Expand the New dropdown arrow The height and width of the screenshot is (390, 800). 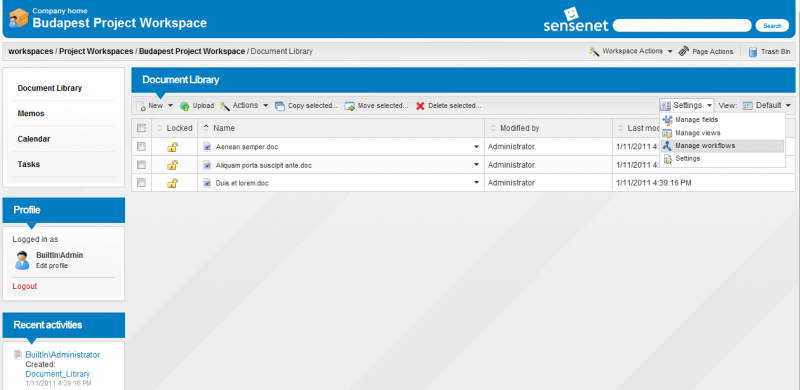point(170,106)
